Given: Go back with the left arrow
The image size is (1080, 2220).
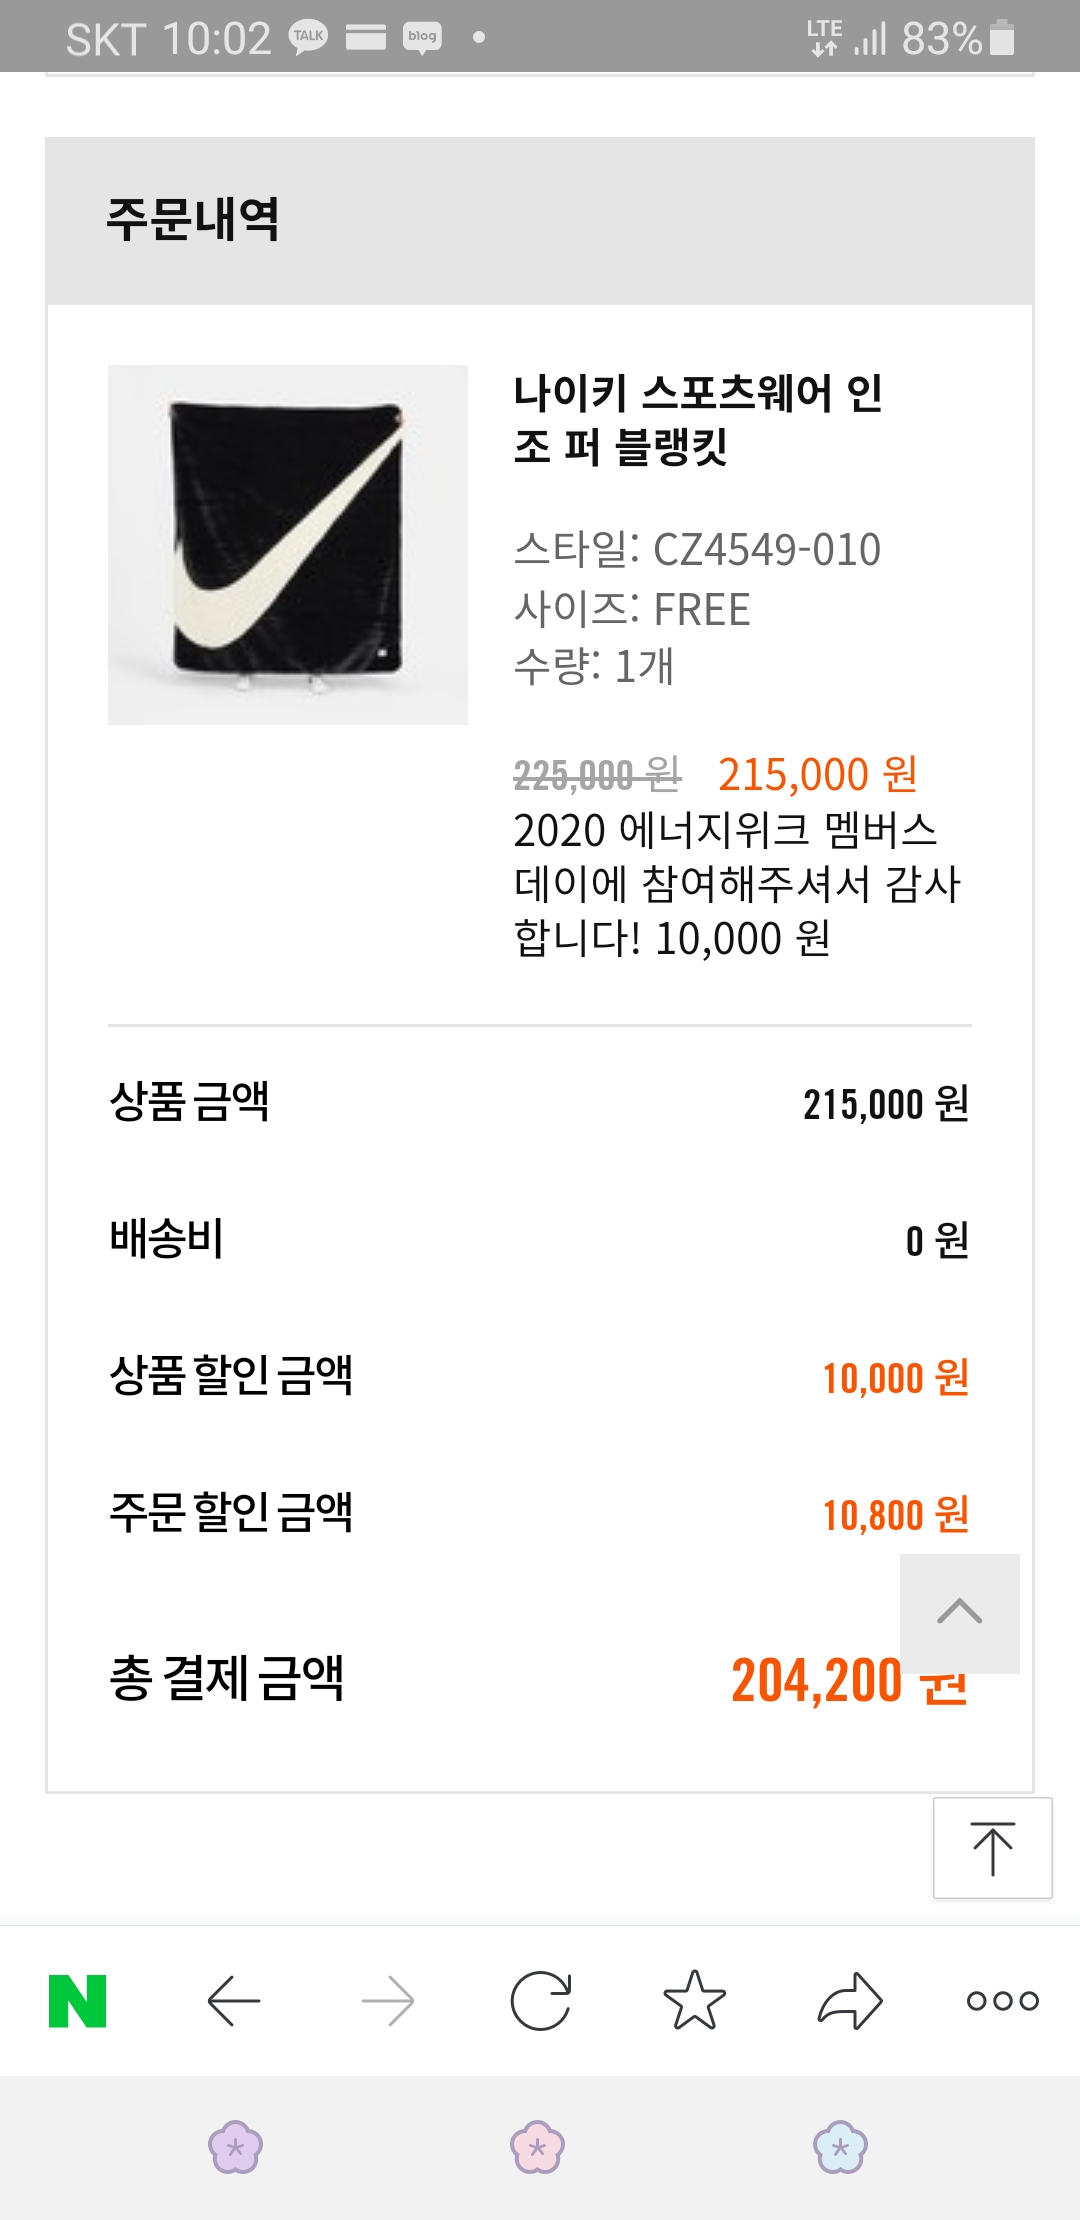Looking at the screenshot, I should coord(233,2001).
